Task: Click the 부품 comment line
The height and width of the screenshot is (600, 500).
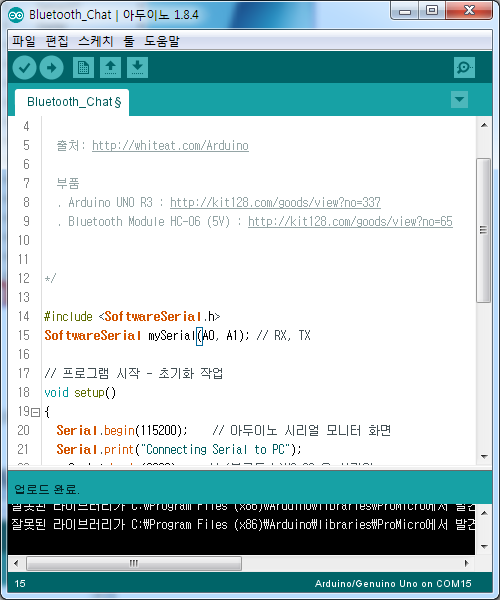Action: pos(68,183)
